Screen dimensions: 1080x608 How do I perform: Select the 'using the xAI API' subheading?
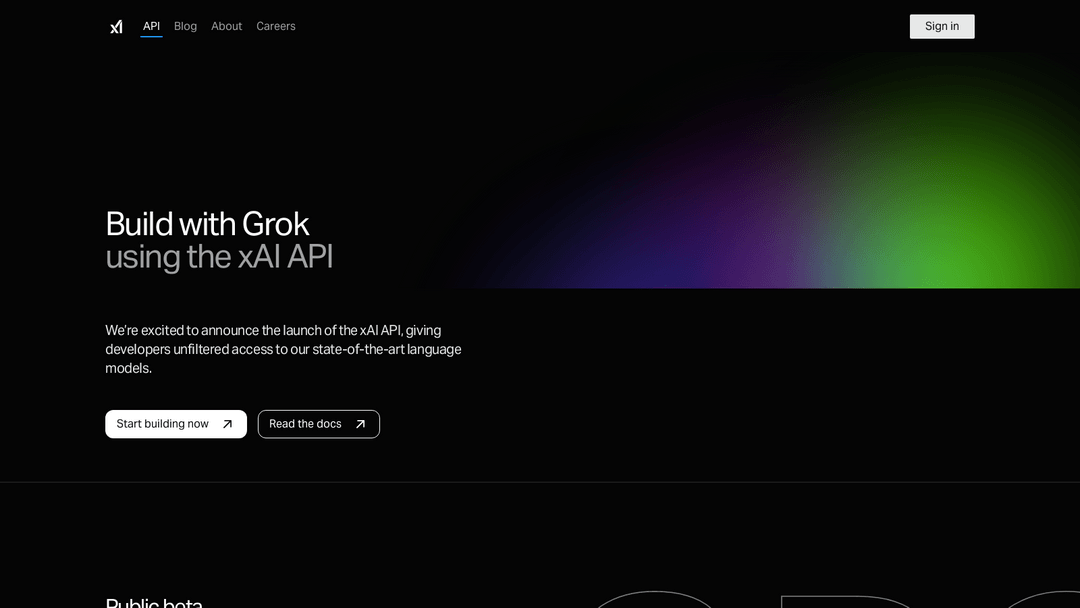(219, 257)
